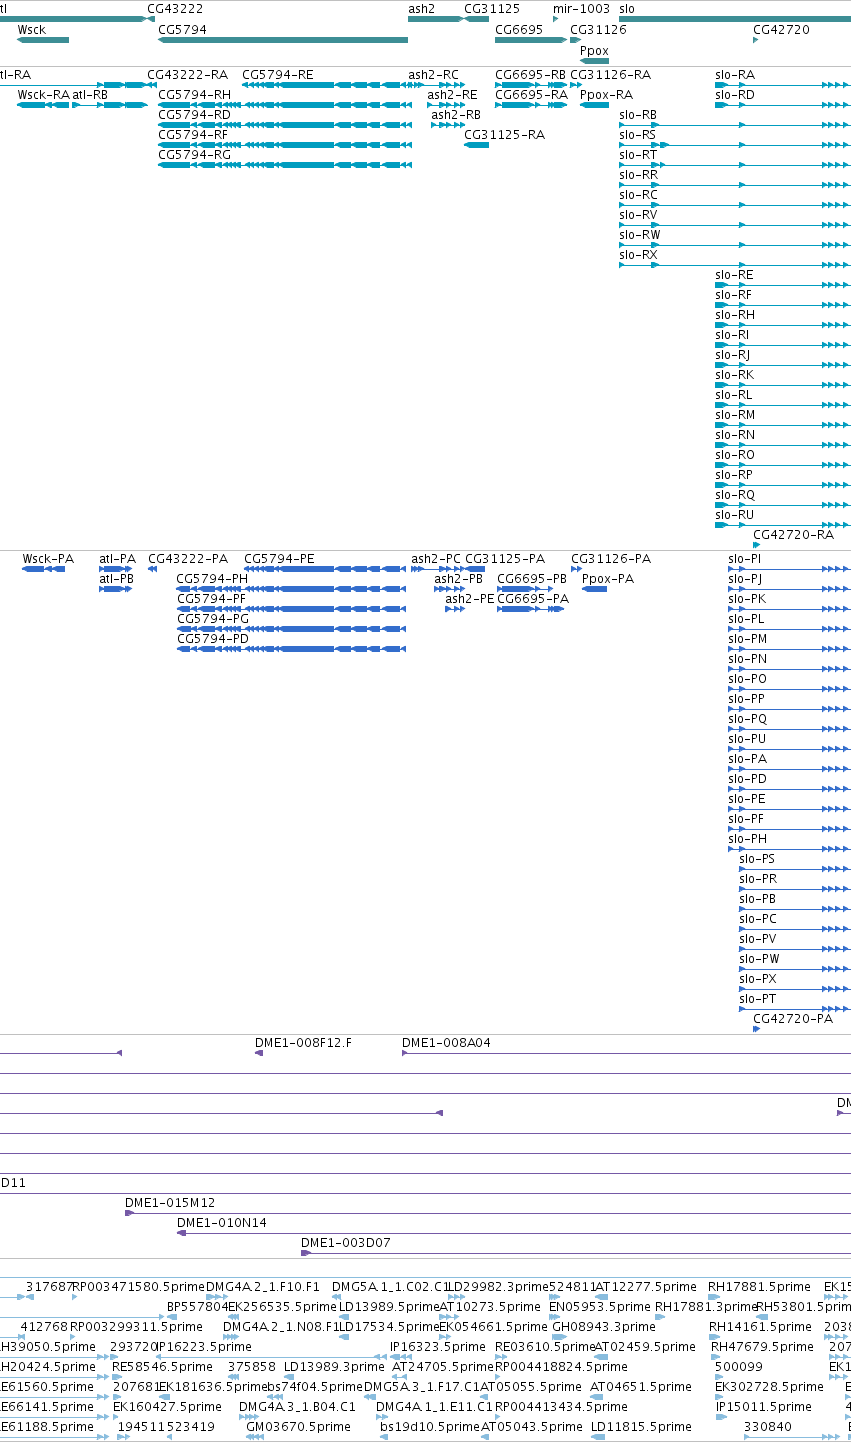Viewport: 851px width, 1442px height.
Task: Click the slo-PS protein label
Action: tap(757, 859)
